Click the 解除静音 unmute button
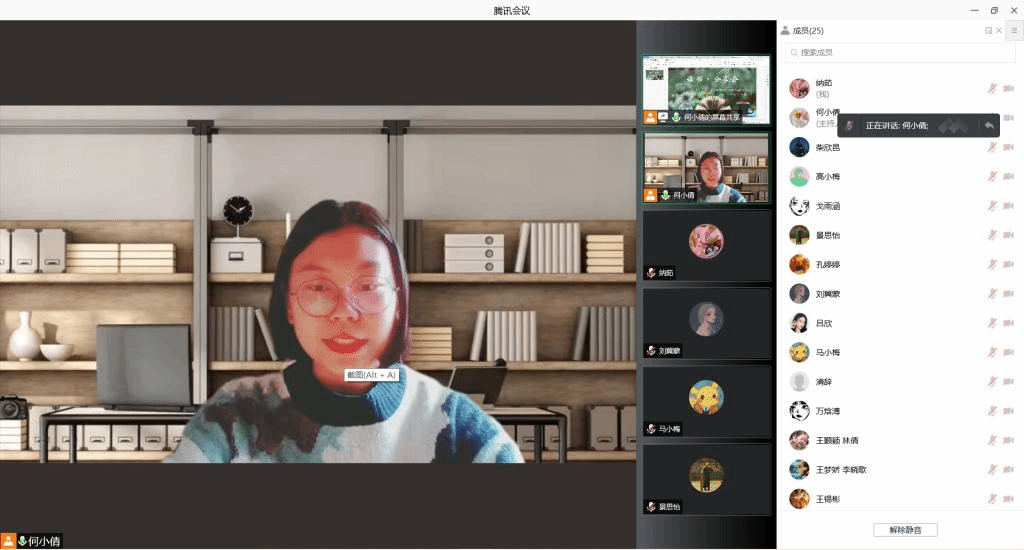Screen dimensions: 1024x550 click(905, 530)
